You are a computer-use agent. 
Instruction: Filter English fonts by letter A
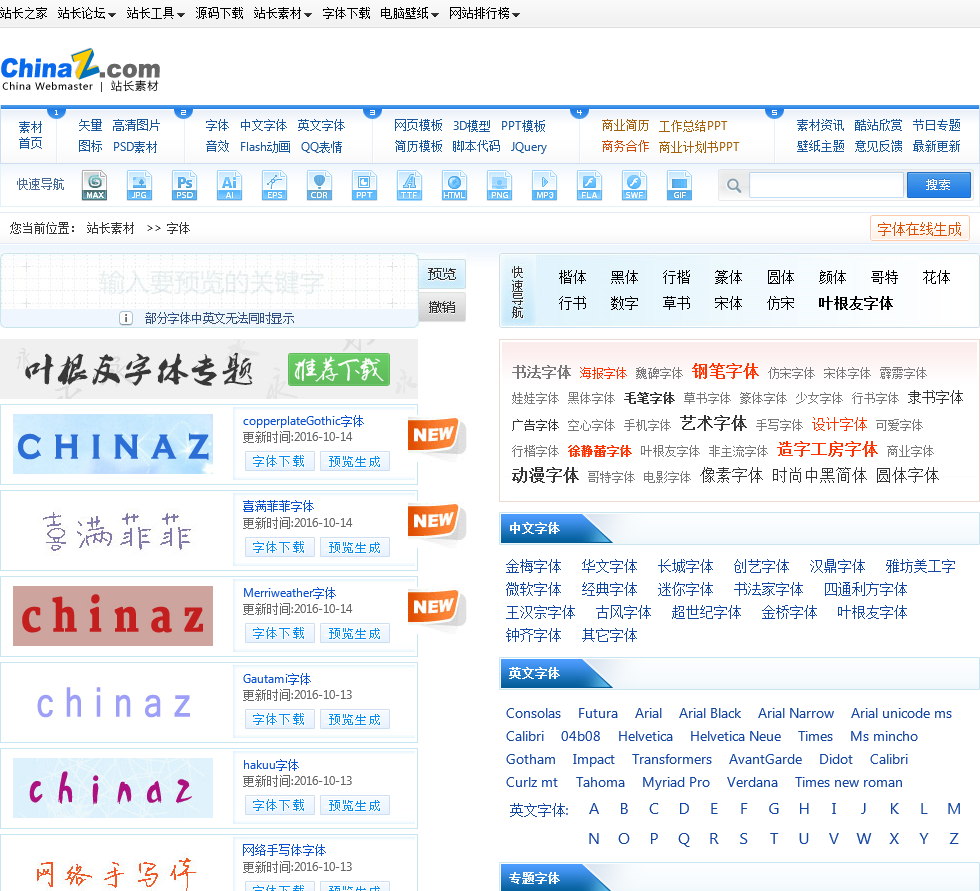coord(594,809)
